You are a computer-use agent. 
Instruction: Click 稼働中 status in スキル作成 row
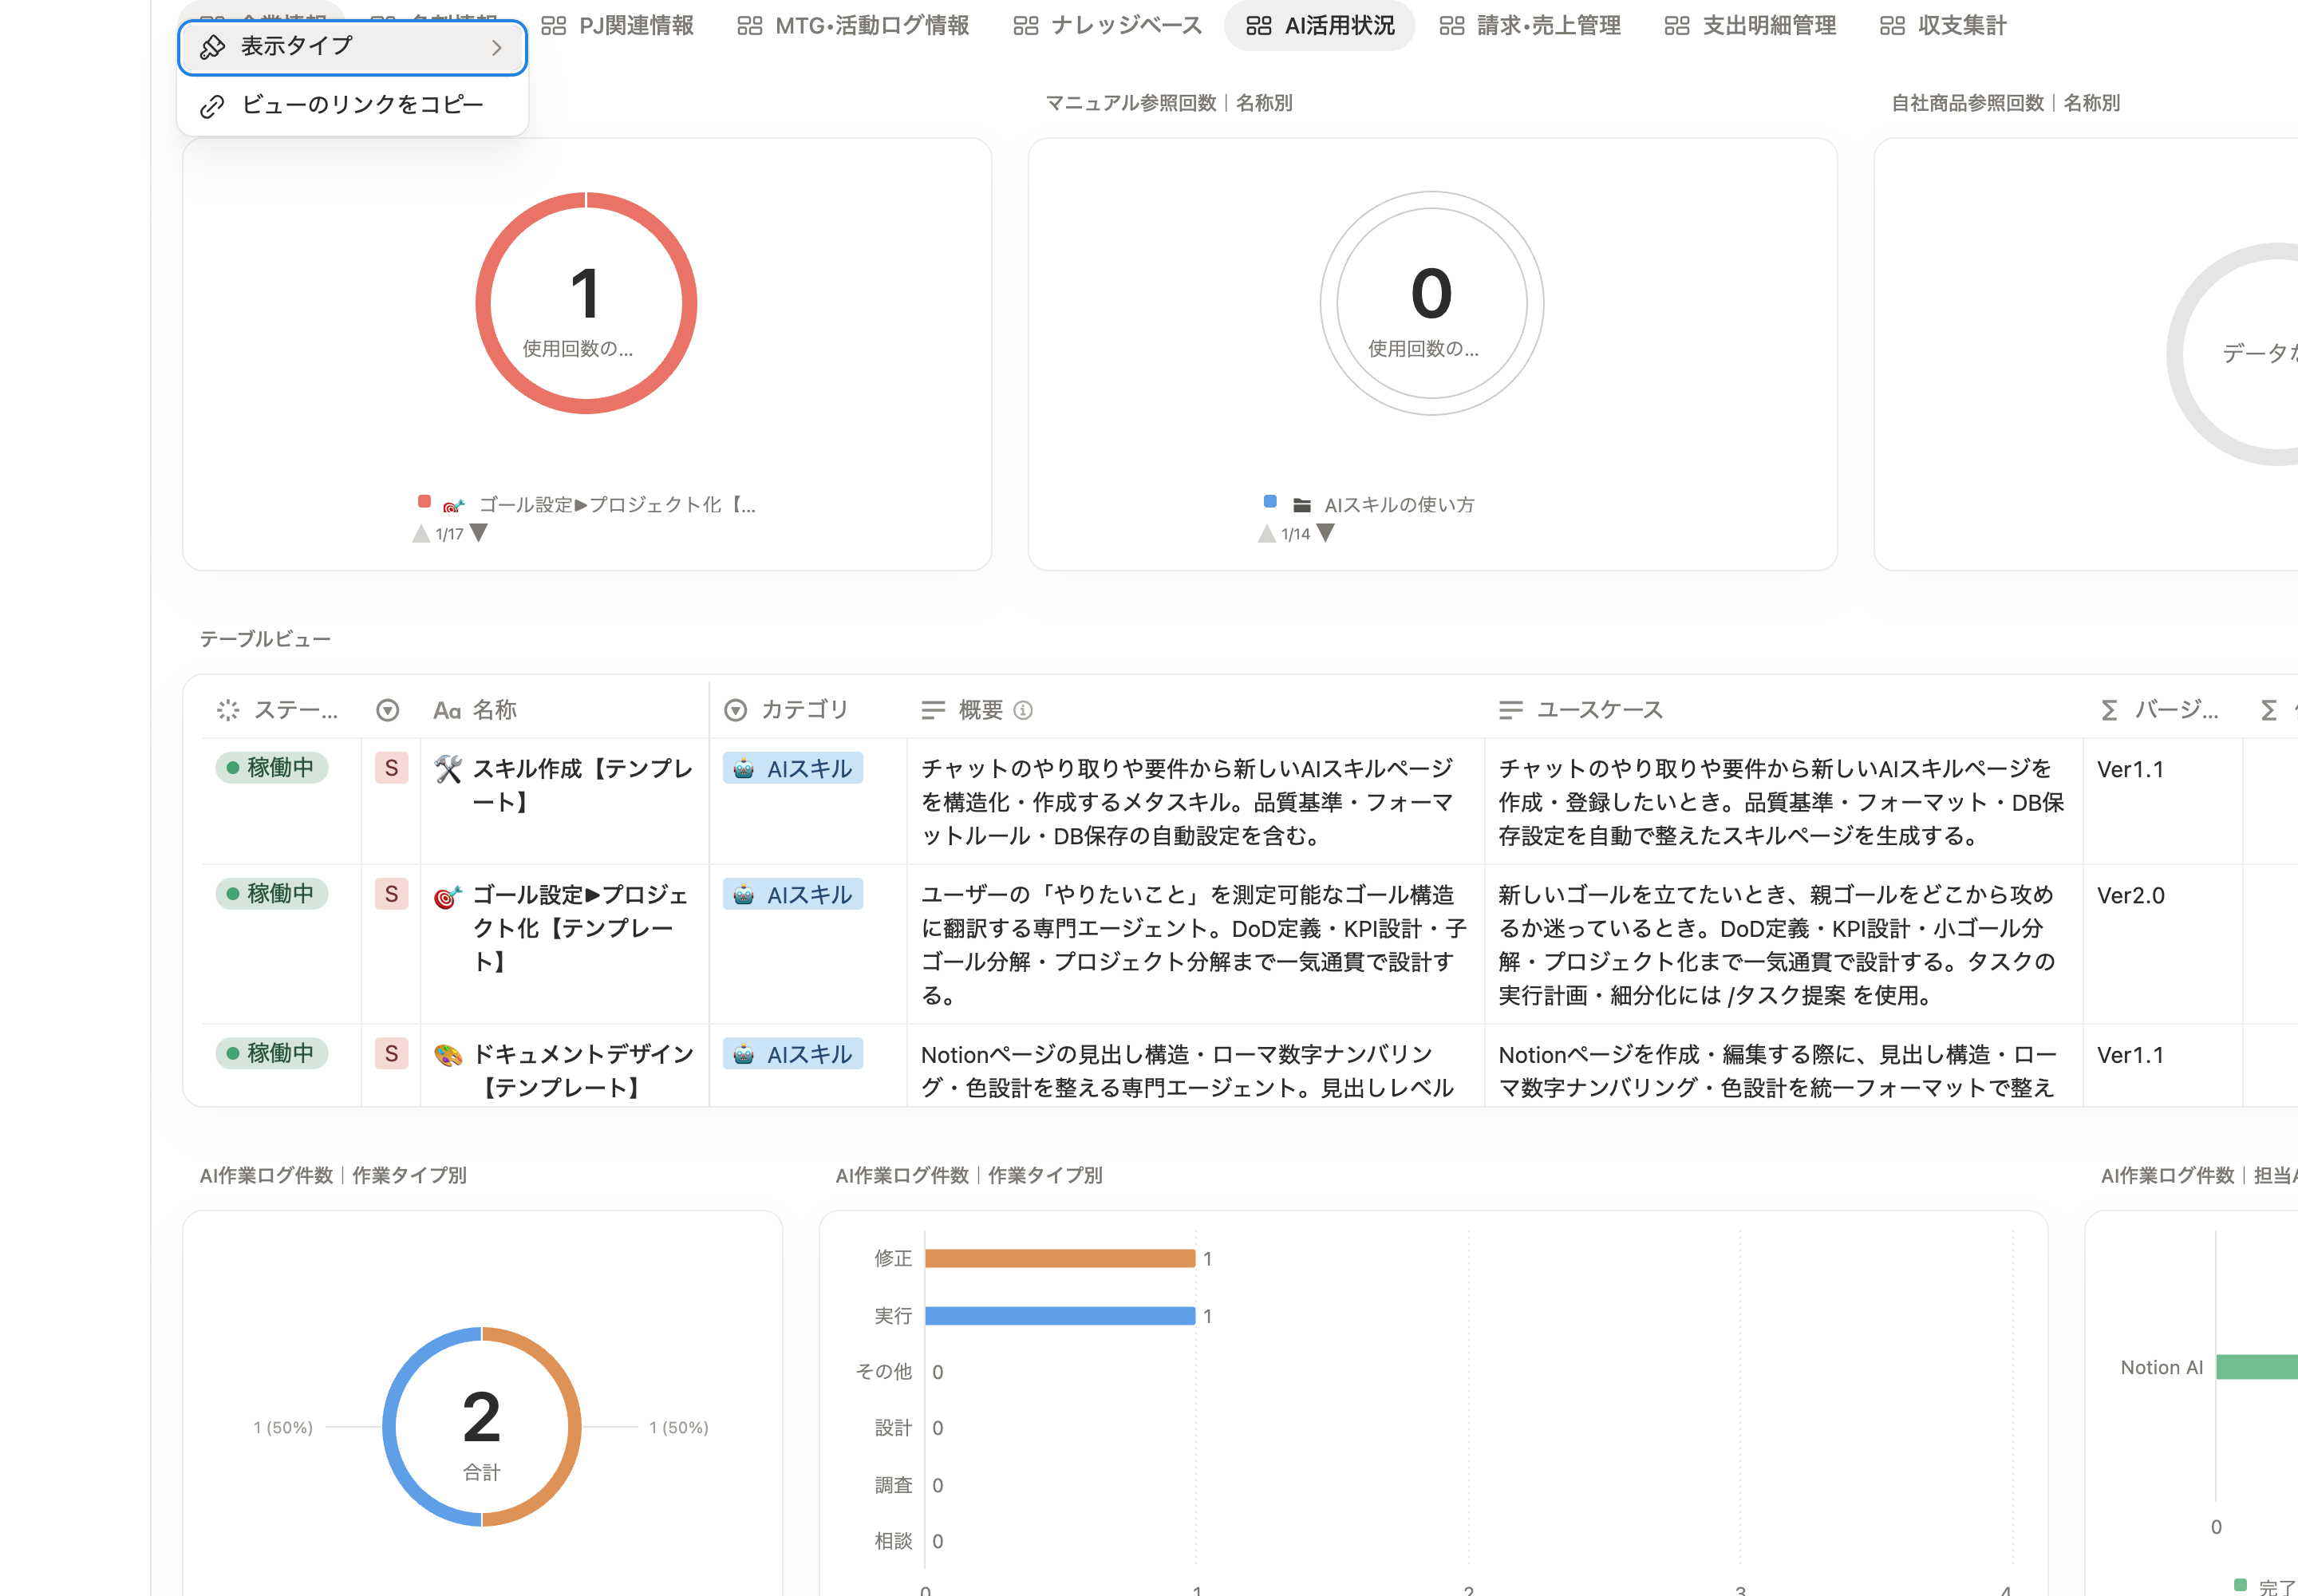coord(271,768)
